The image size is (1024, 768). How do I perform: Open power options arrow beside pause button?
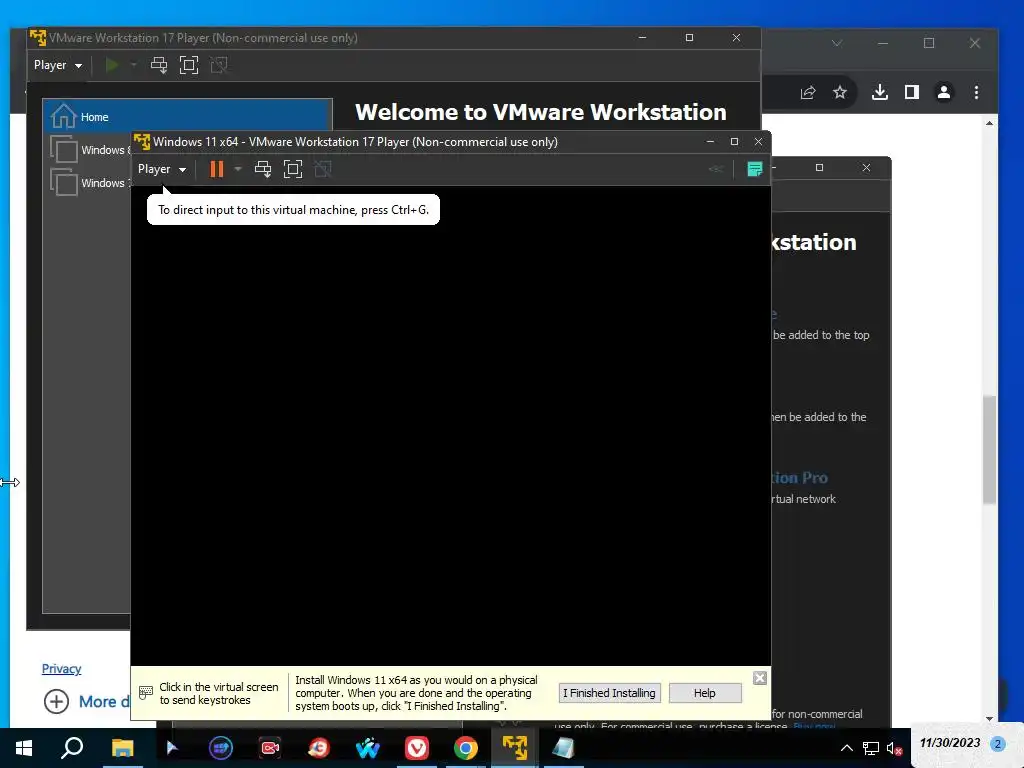(238, 169)
